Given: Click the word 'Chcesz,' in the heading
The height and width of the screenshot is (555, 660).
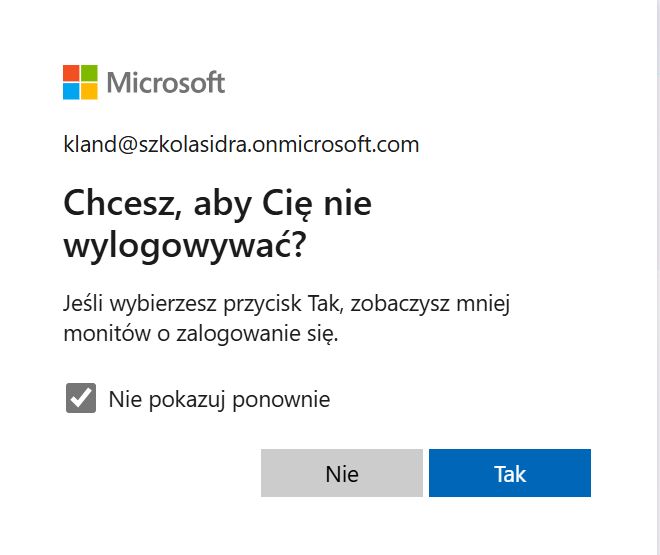Looking at the screenshot, I should point(117,204).
